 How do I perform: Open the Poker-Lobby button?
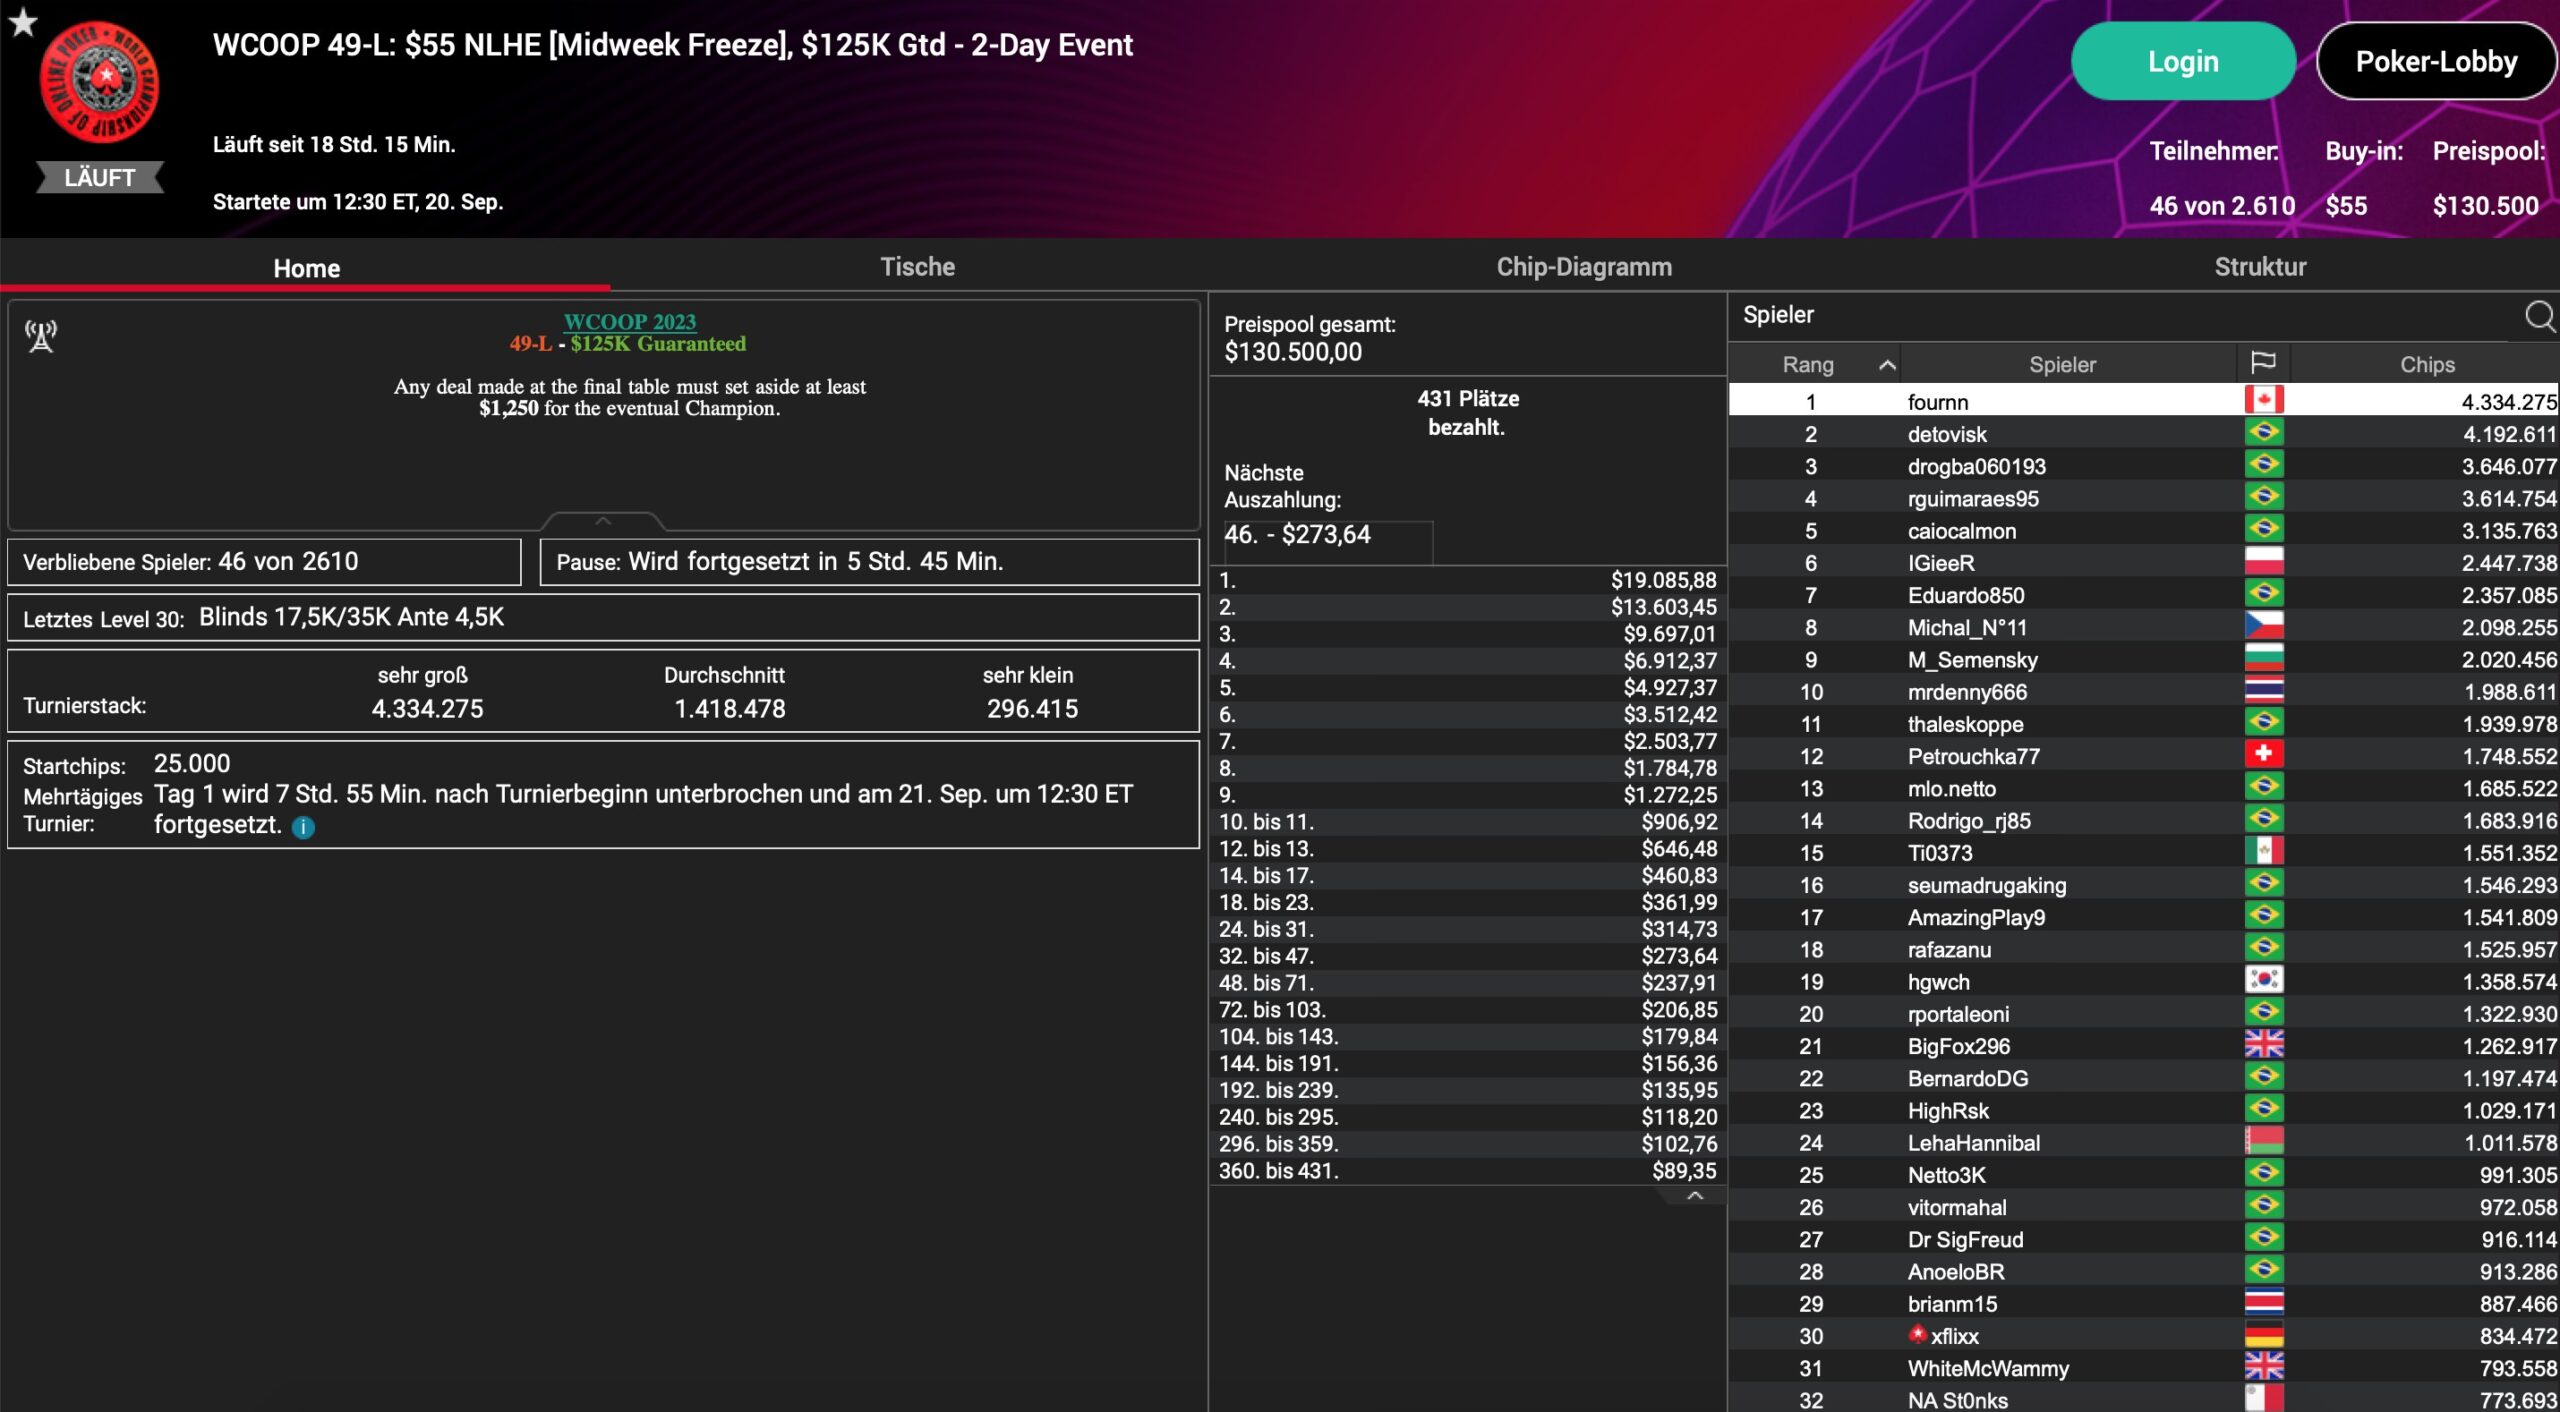click(x=2435, y=62)
